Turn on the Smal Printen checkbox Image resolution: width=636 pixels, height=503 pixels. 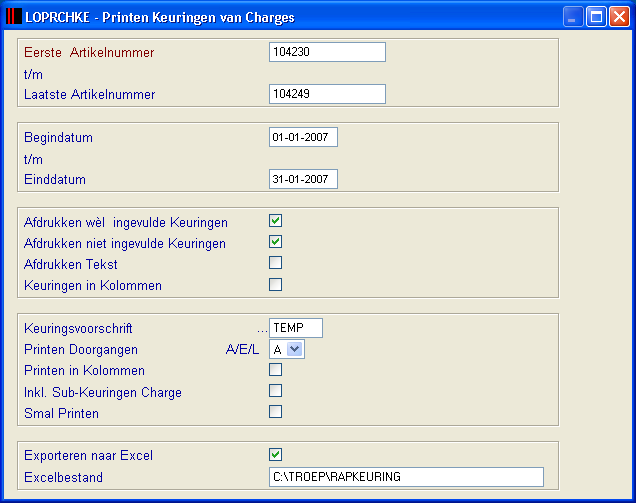pos(275,412)
